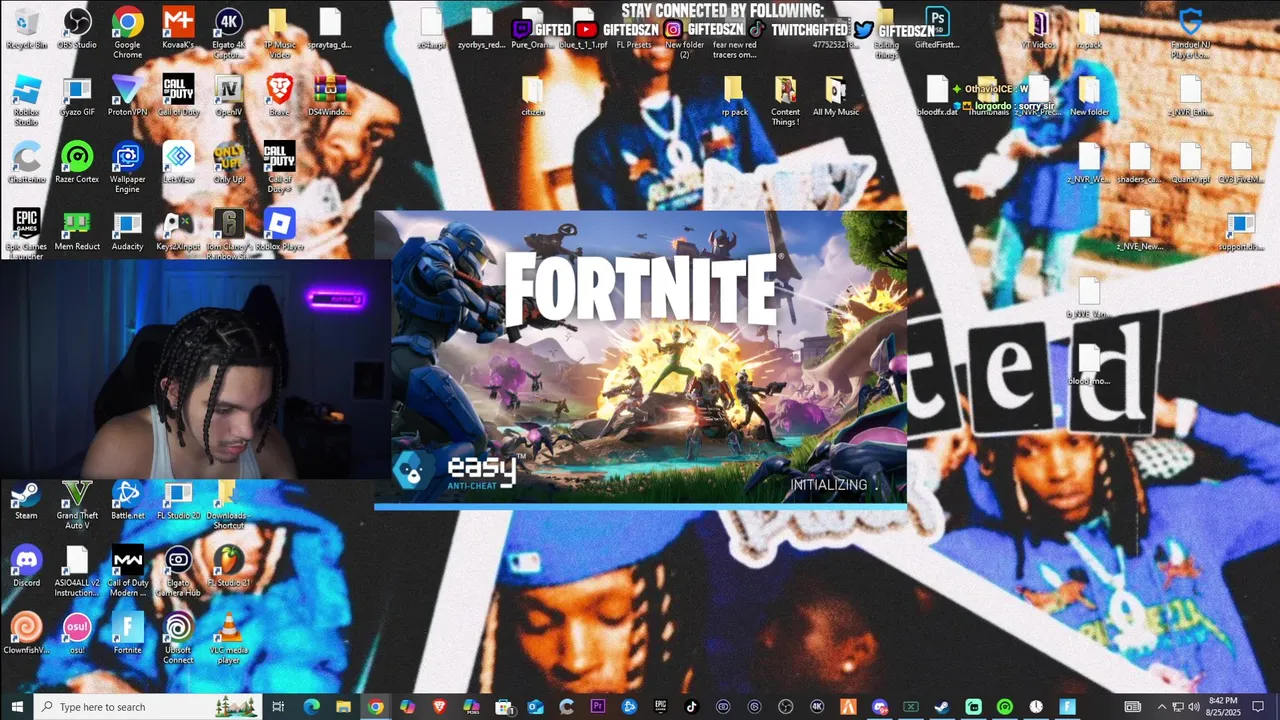The image size is (1280, 720).
Task: Open the clock showing 8:42 PM
Action: [x=1223, y=707]
